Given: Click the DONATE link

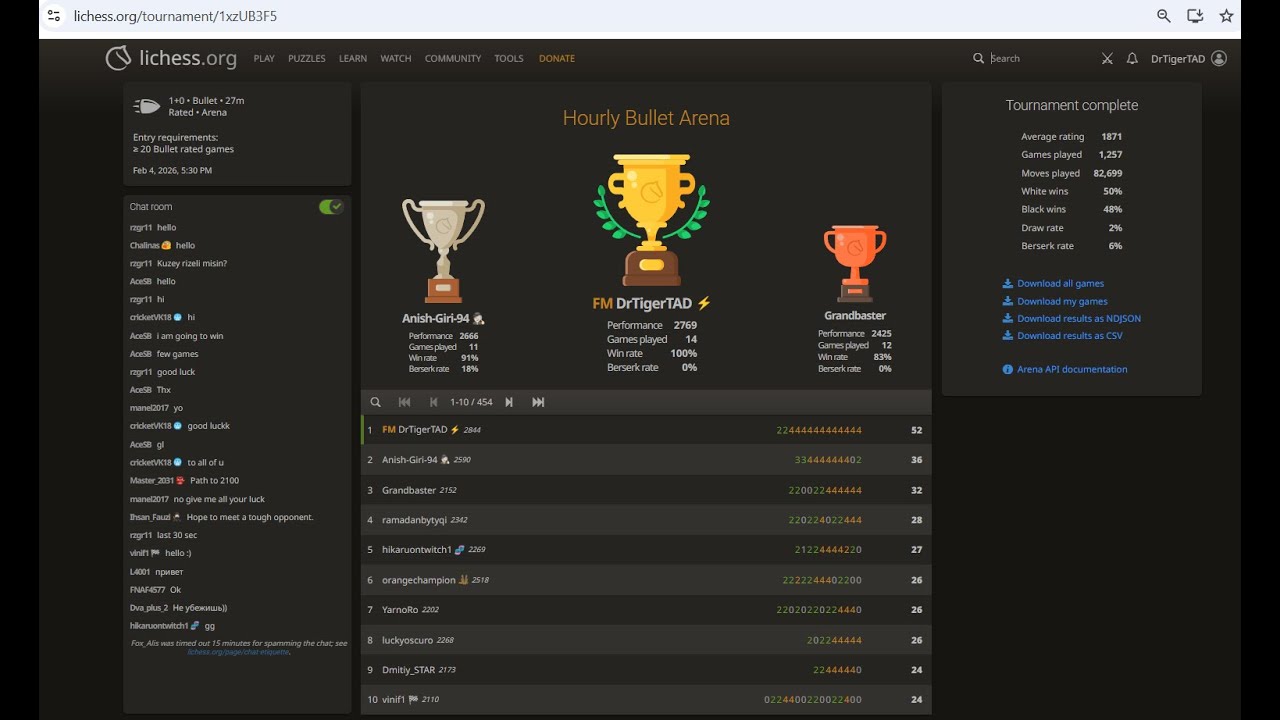Looking at the screenshot, I should tap(557, 59).
